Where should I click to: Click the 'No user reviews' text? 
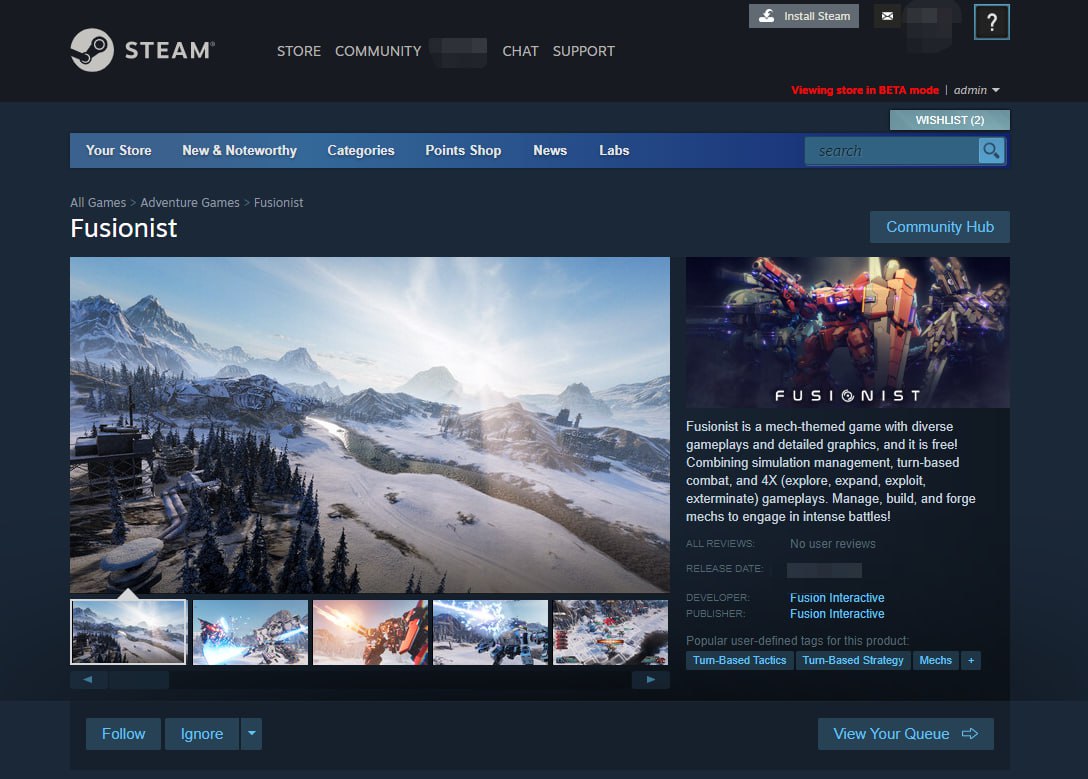[833, 544]
